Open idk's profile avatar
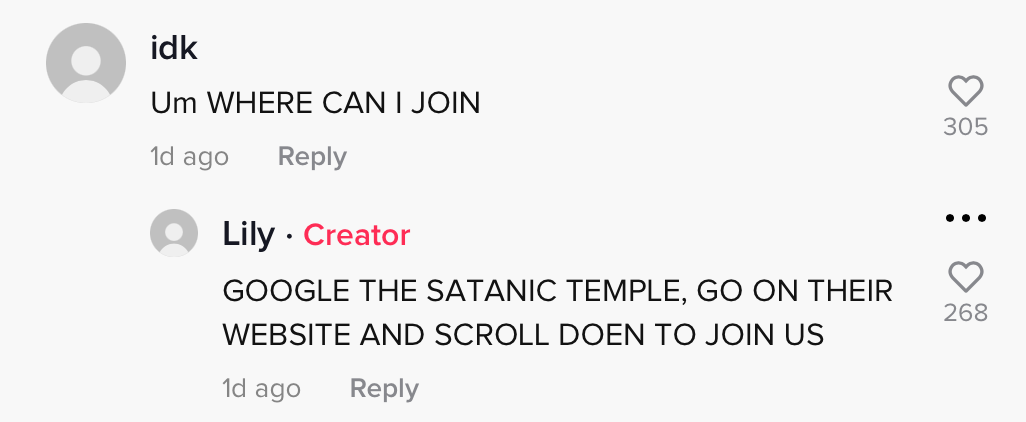 (86, 63)
